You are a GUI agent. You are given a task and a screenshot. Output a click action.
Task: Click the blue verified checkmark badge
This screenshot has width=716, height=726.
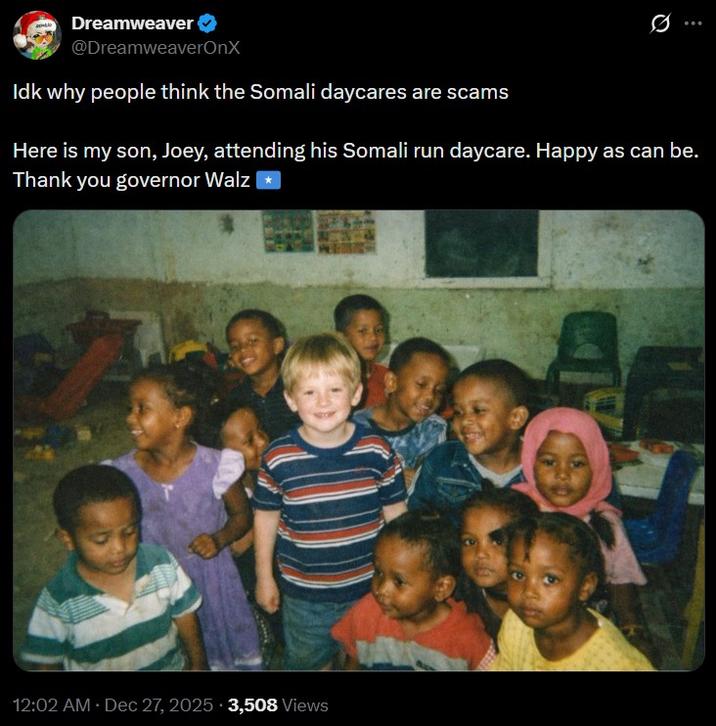207,23
